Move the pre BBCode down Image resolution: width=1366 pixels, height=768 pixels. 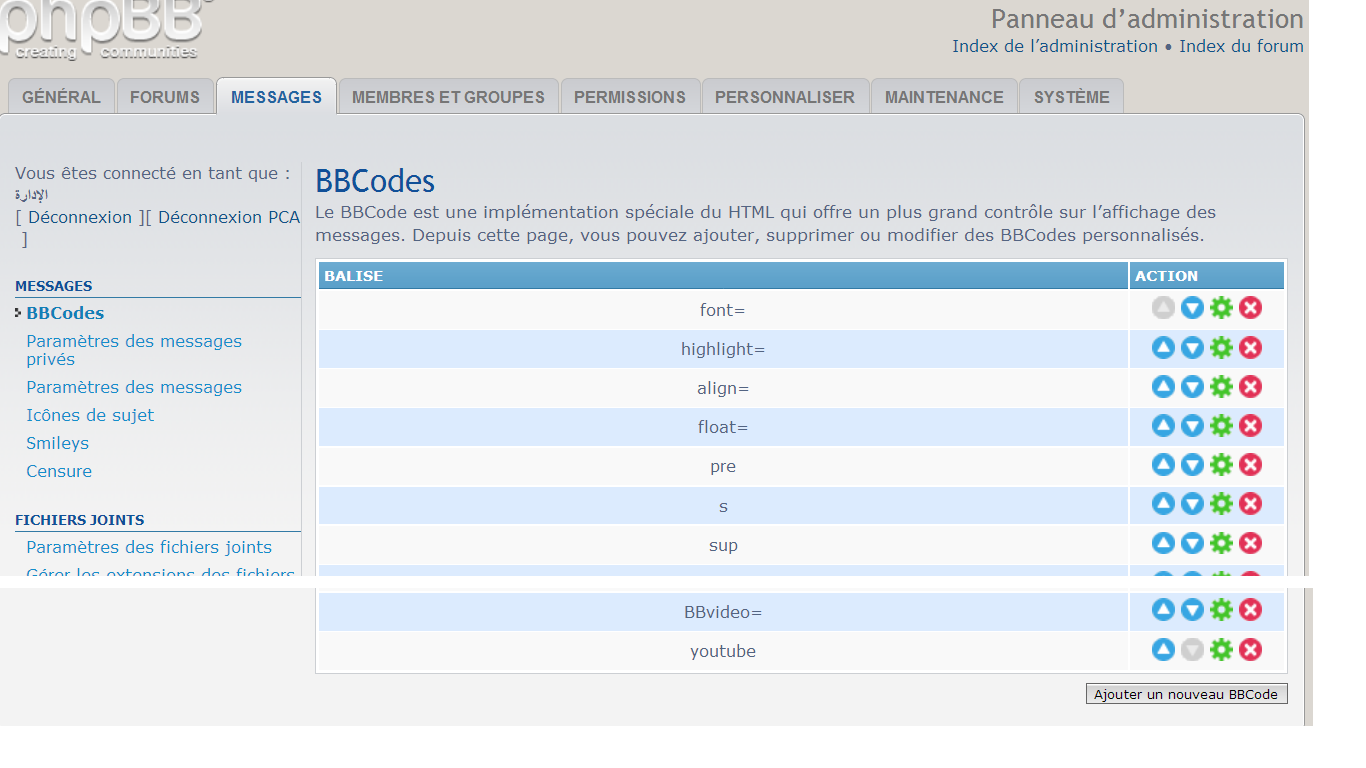(1192, 465)
